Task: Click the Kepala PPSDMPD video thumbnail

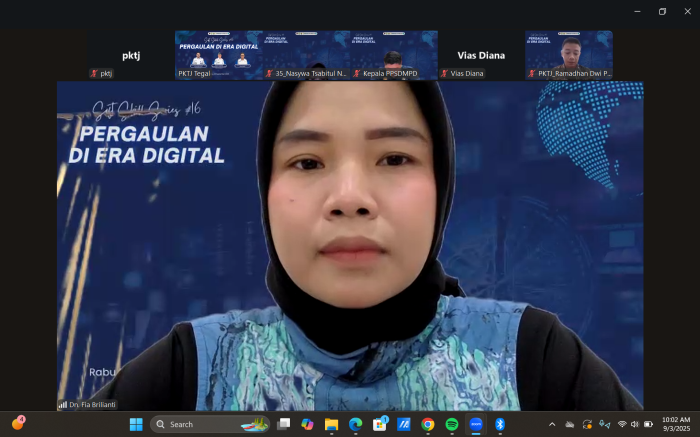Action: click(393, 55)
